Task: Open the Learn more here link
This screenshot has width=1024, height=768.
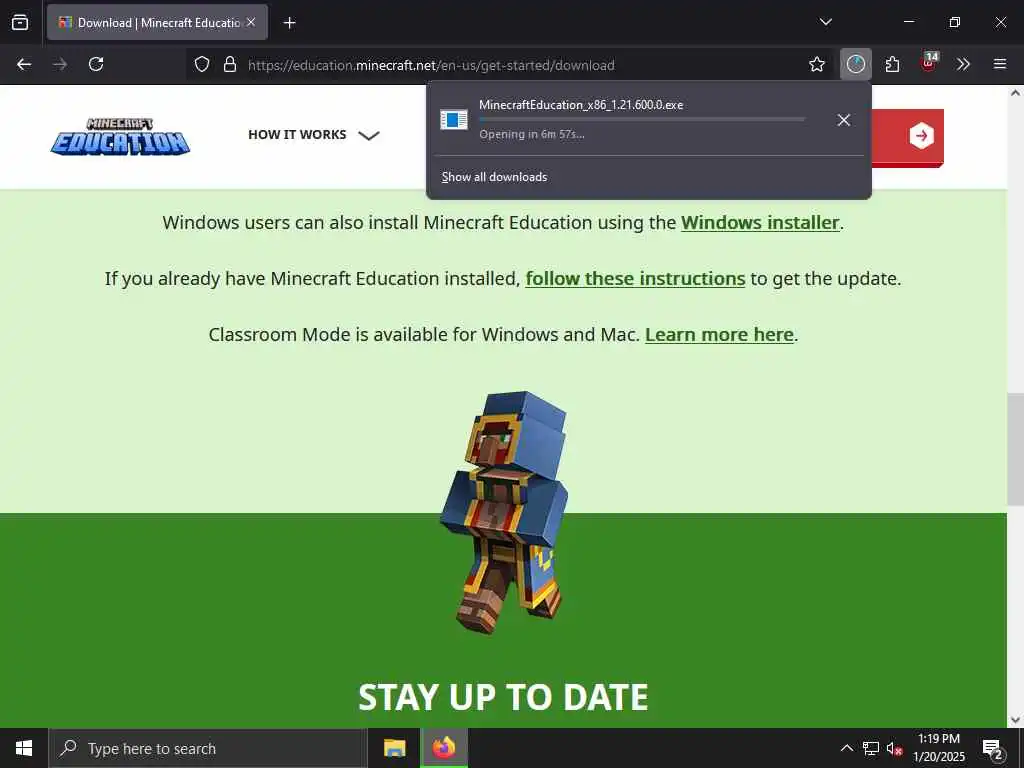Action: tap(719, 335)
